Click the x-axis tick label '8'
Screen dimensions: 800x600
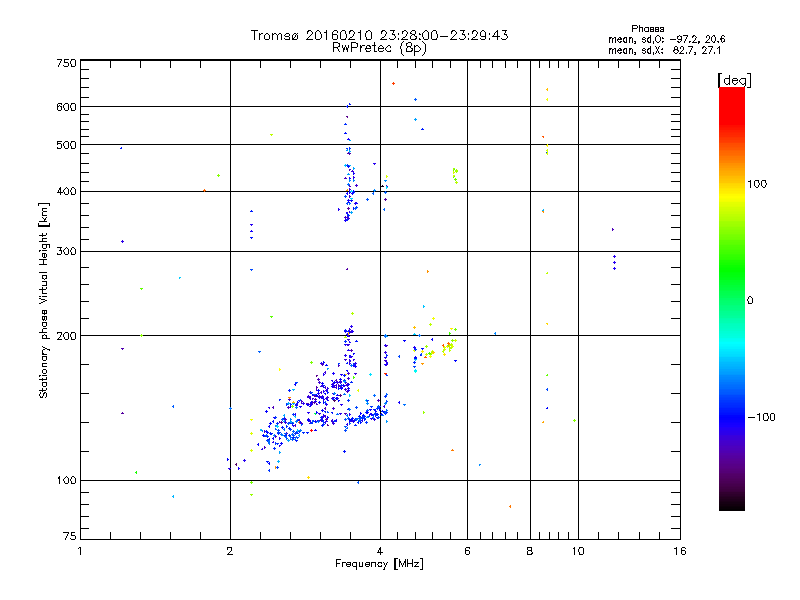[530, 551]
